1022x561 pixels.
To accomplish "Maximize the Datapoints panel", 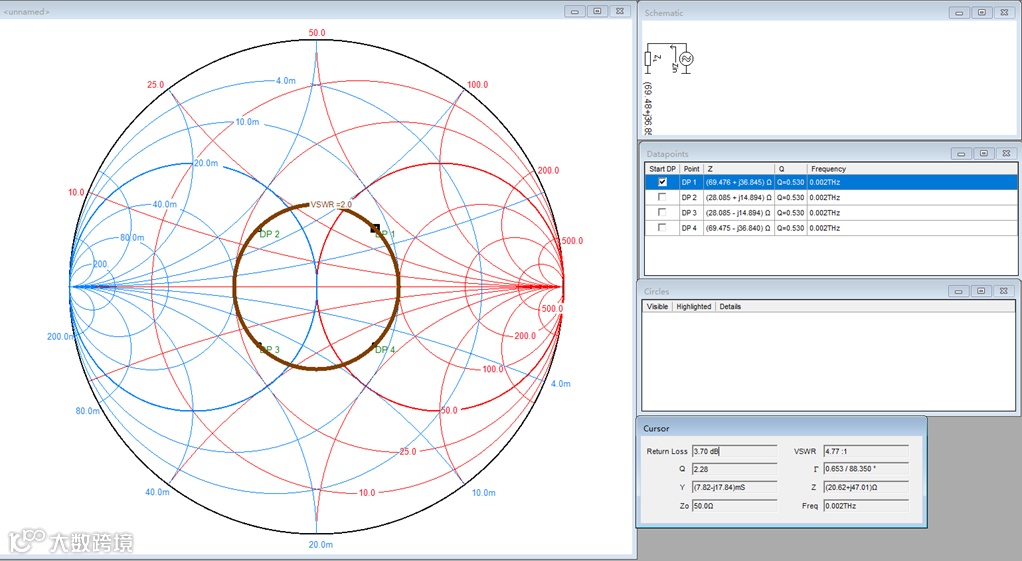I will tap(983, 153).
